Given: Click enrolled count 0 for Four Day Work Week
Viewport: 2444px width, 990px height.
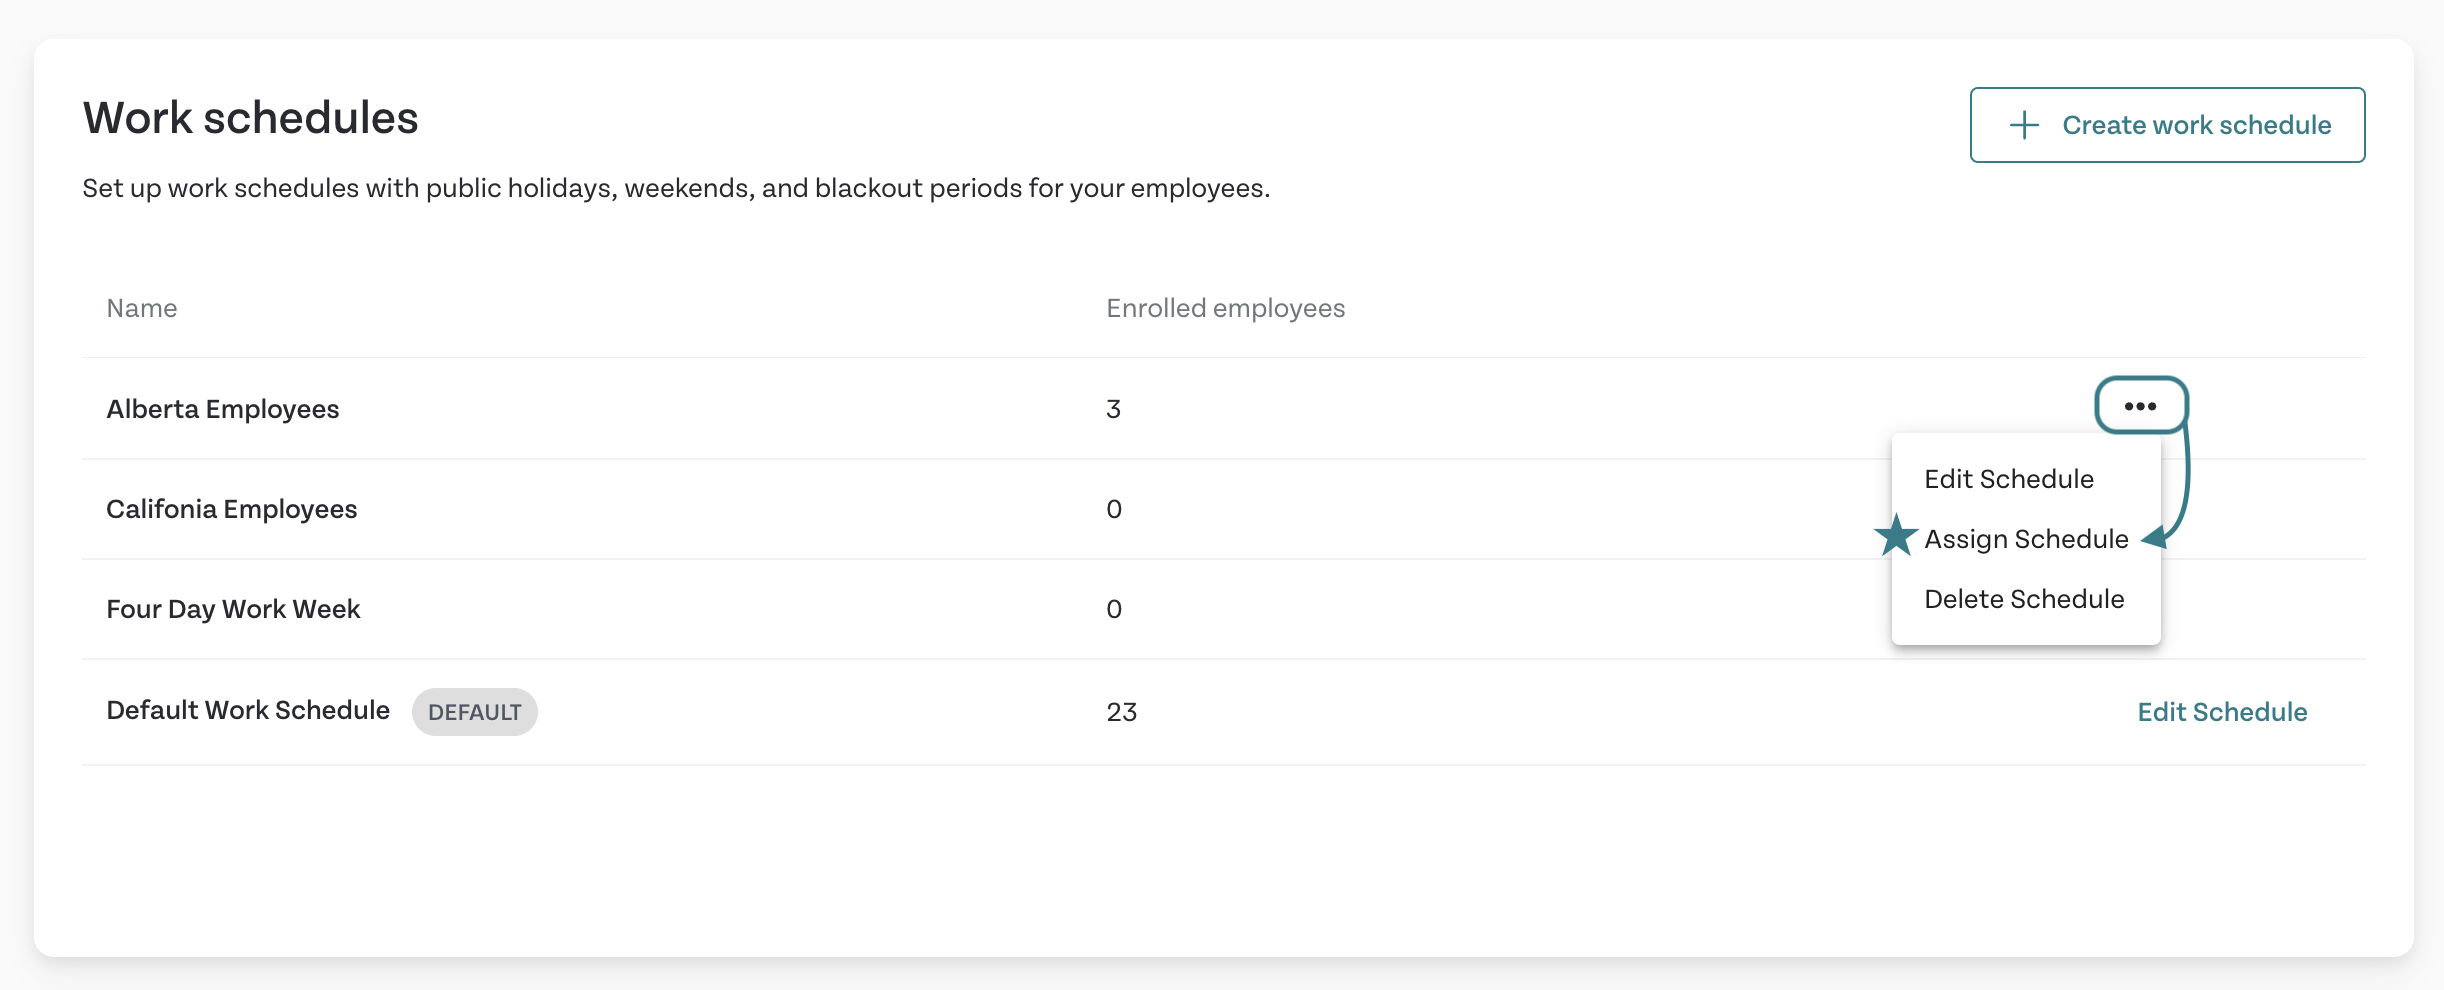Looking at the screenshot, I should pos(1114,609).
